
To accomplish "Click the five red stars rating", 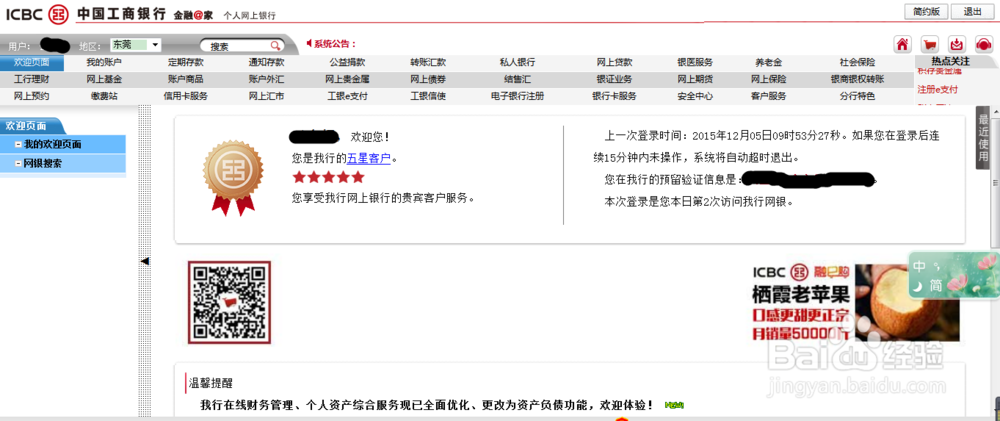I will tap(328, 177).
